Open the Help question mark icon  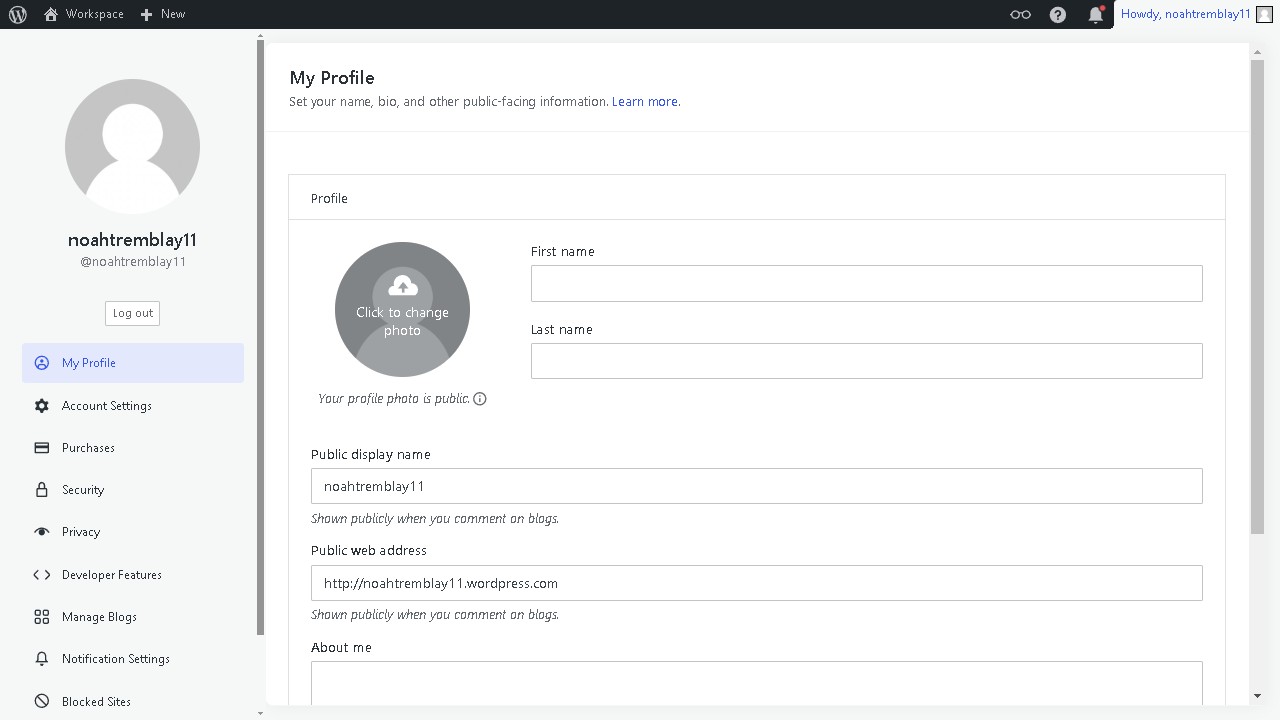tap(1058, 14)
